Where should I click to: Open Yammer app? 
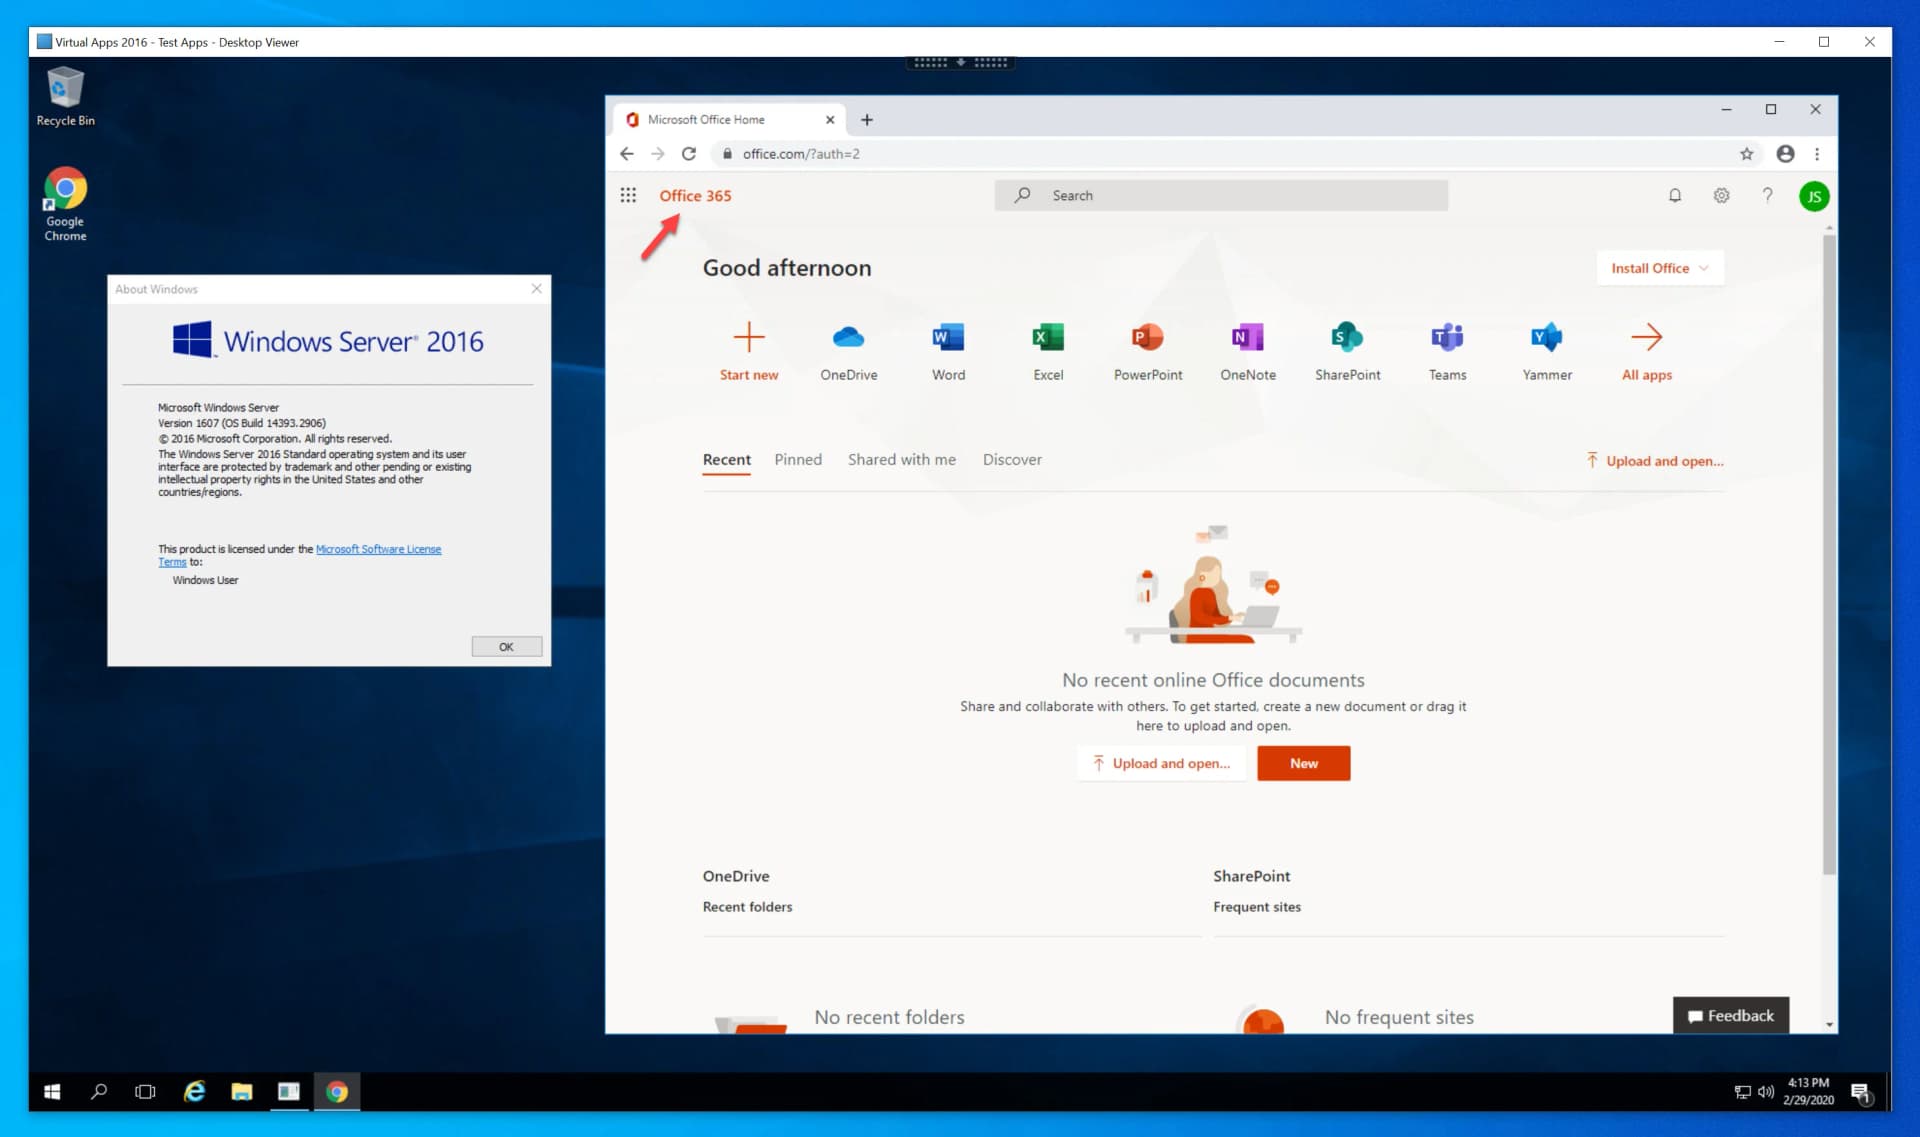coord(1547,352)
